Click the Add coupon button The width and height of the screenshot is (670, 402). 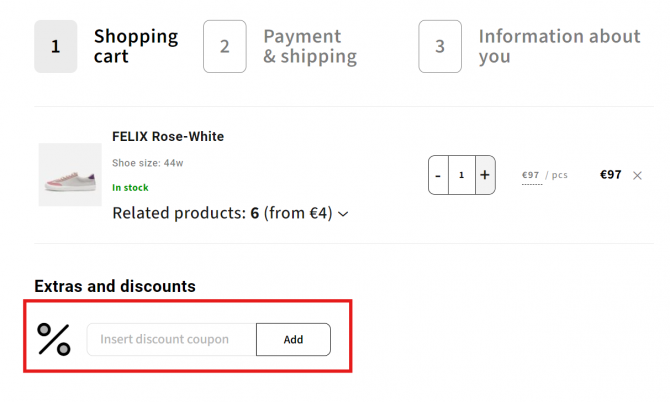coord(293,339)
